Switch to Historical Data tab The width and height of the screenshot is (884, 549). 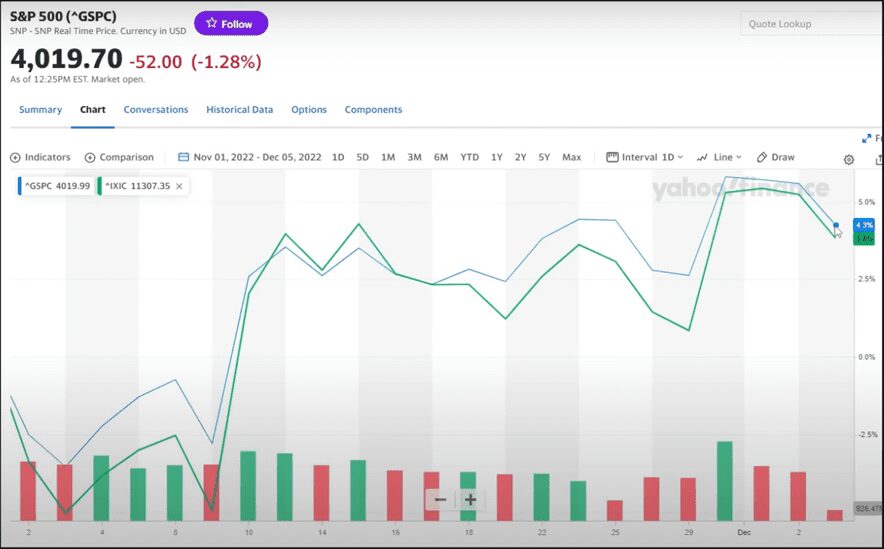[x=239, y=110]
